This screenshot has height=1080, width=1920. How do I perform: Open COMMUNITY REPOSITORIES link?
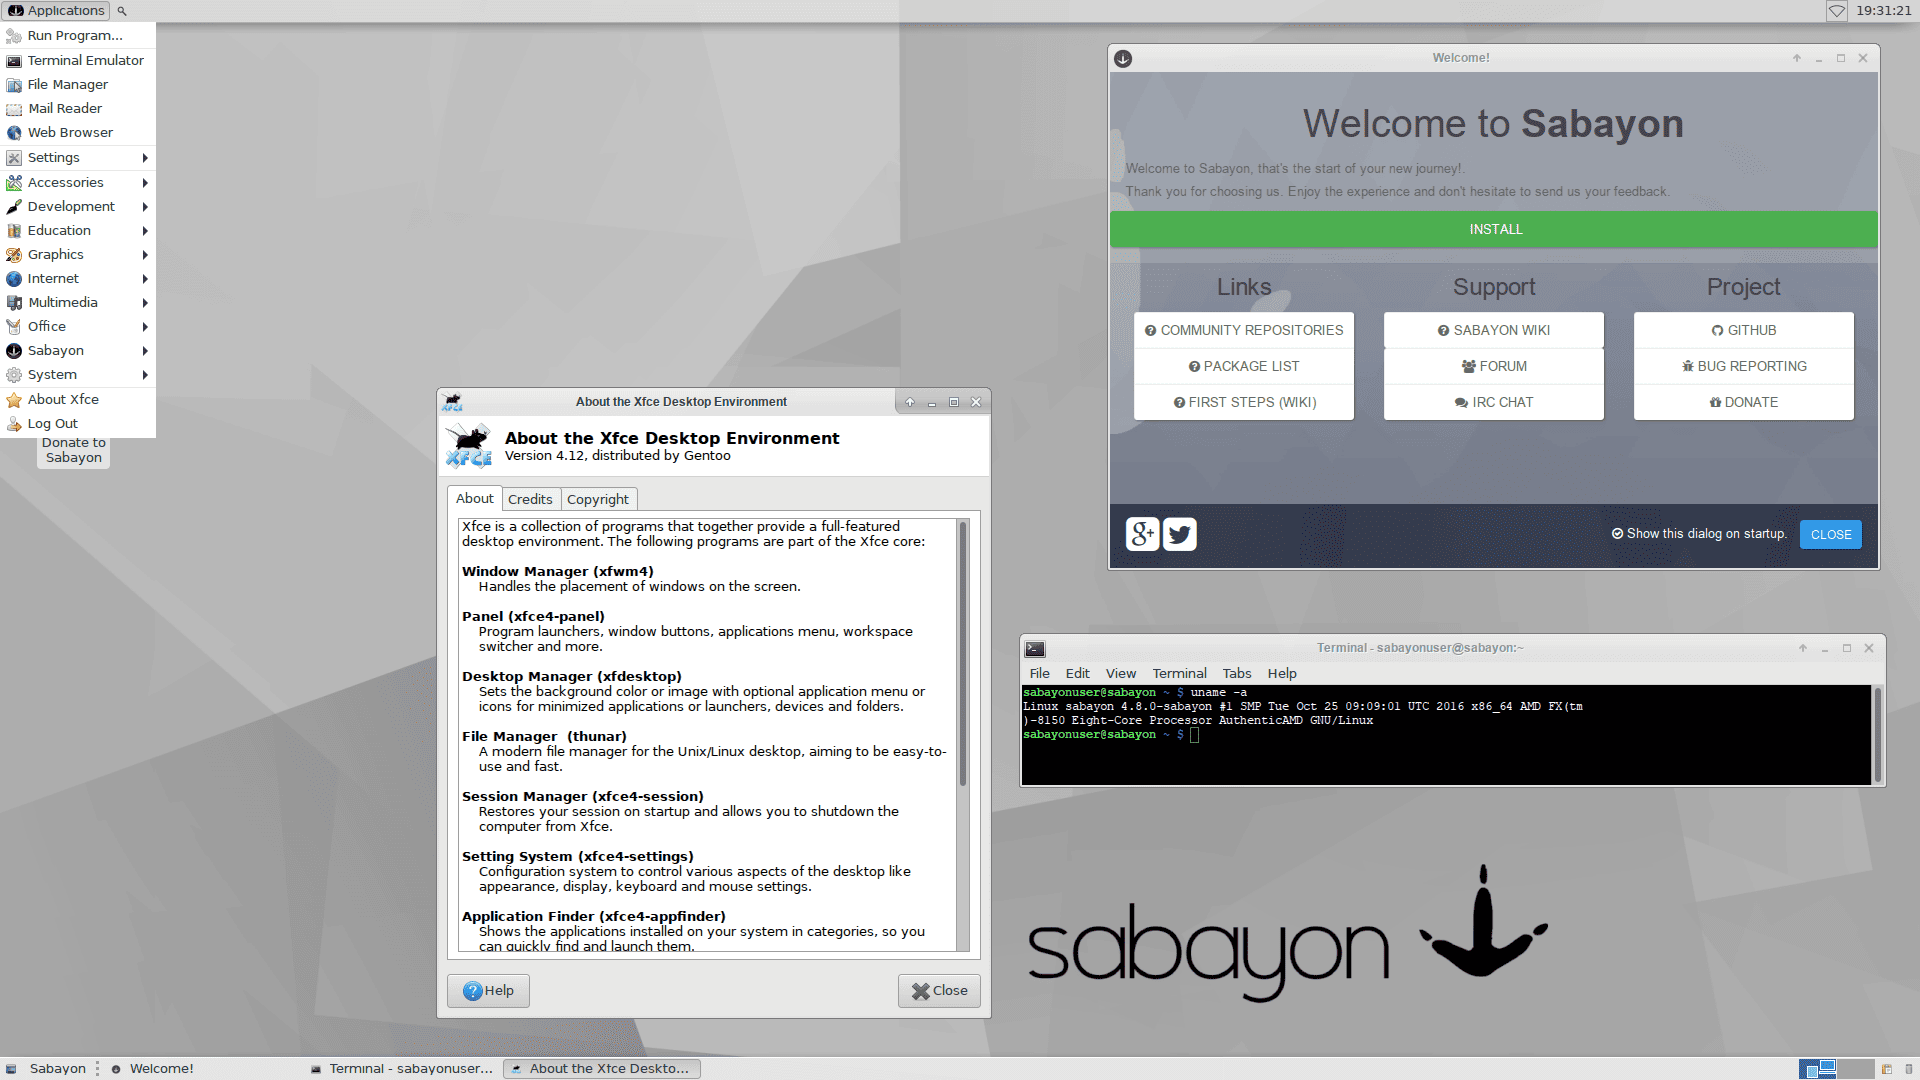pos(1244,330)
